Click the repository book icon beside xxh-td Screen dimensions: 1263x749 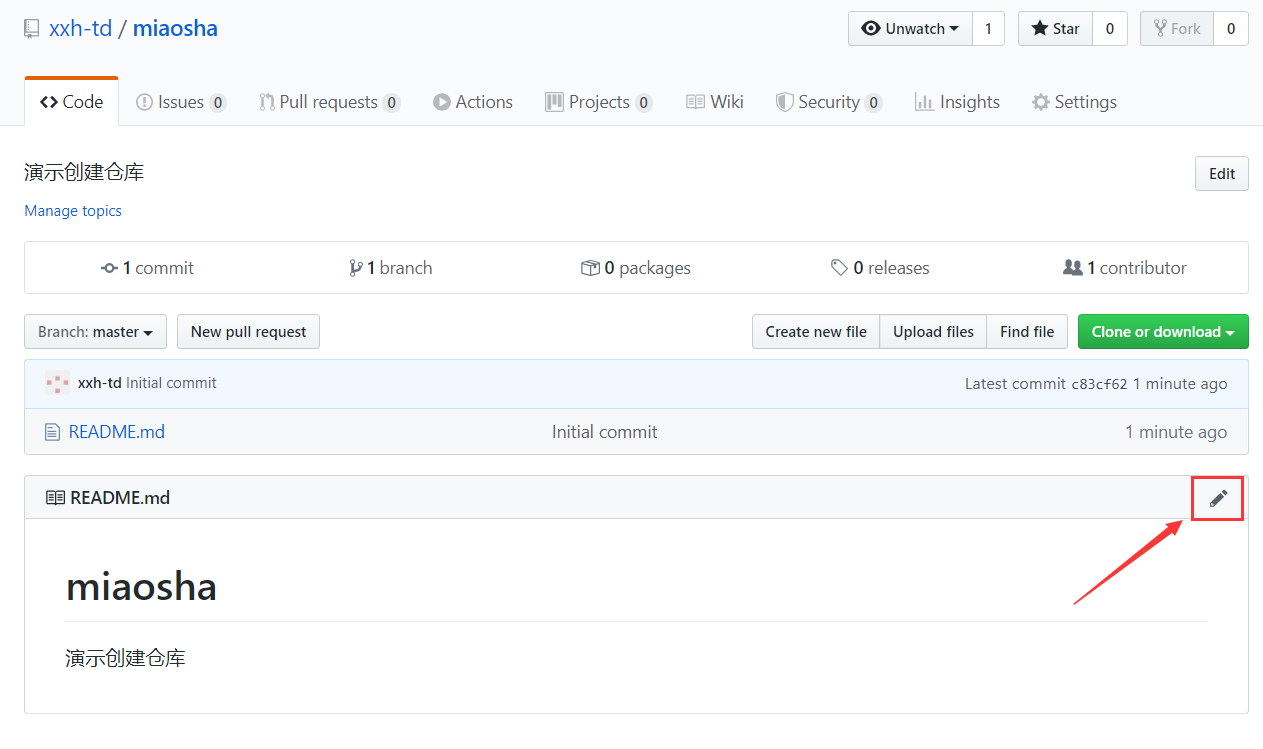[x=32, y=29]
